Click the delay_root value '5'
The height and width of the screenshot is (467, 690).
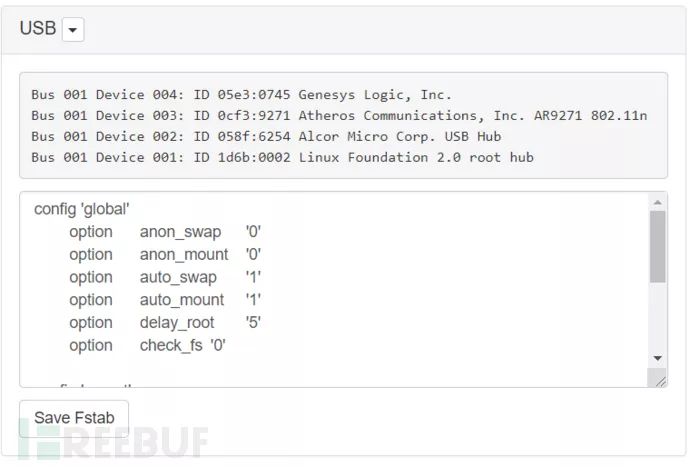click(x=253, y=322)
